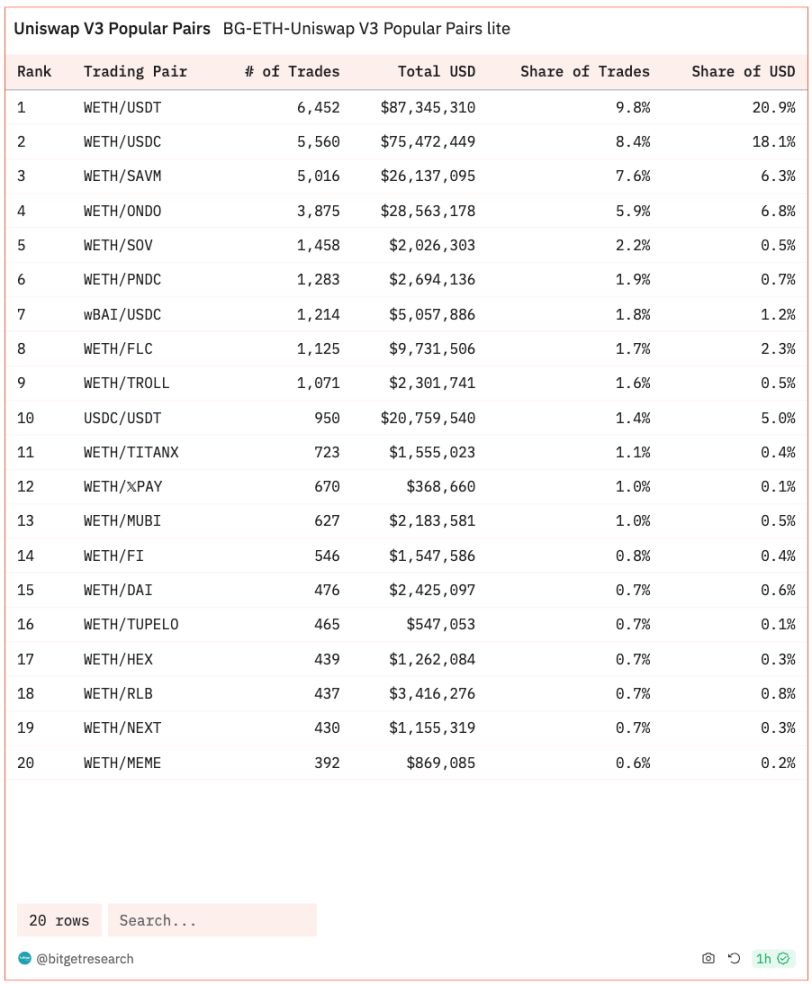
Task: Open the Uniswap V3 Popular Pairs title
Action: (x=112, y=29)
